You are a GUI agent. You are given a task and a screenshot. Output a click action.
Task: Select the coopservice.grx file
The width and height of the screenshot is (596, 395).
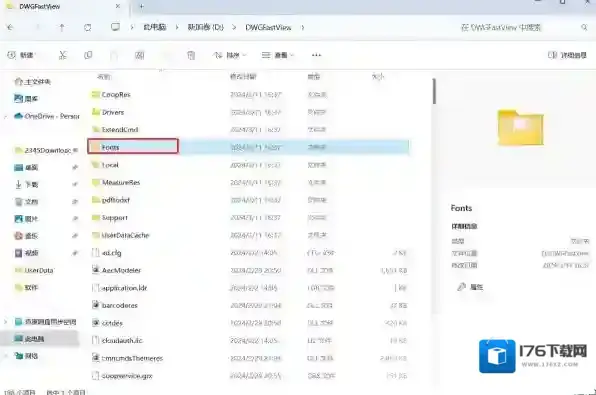[x=122, y=376]
